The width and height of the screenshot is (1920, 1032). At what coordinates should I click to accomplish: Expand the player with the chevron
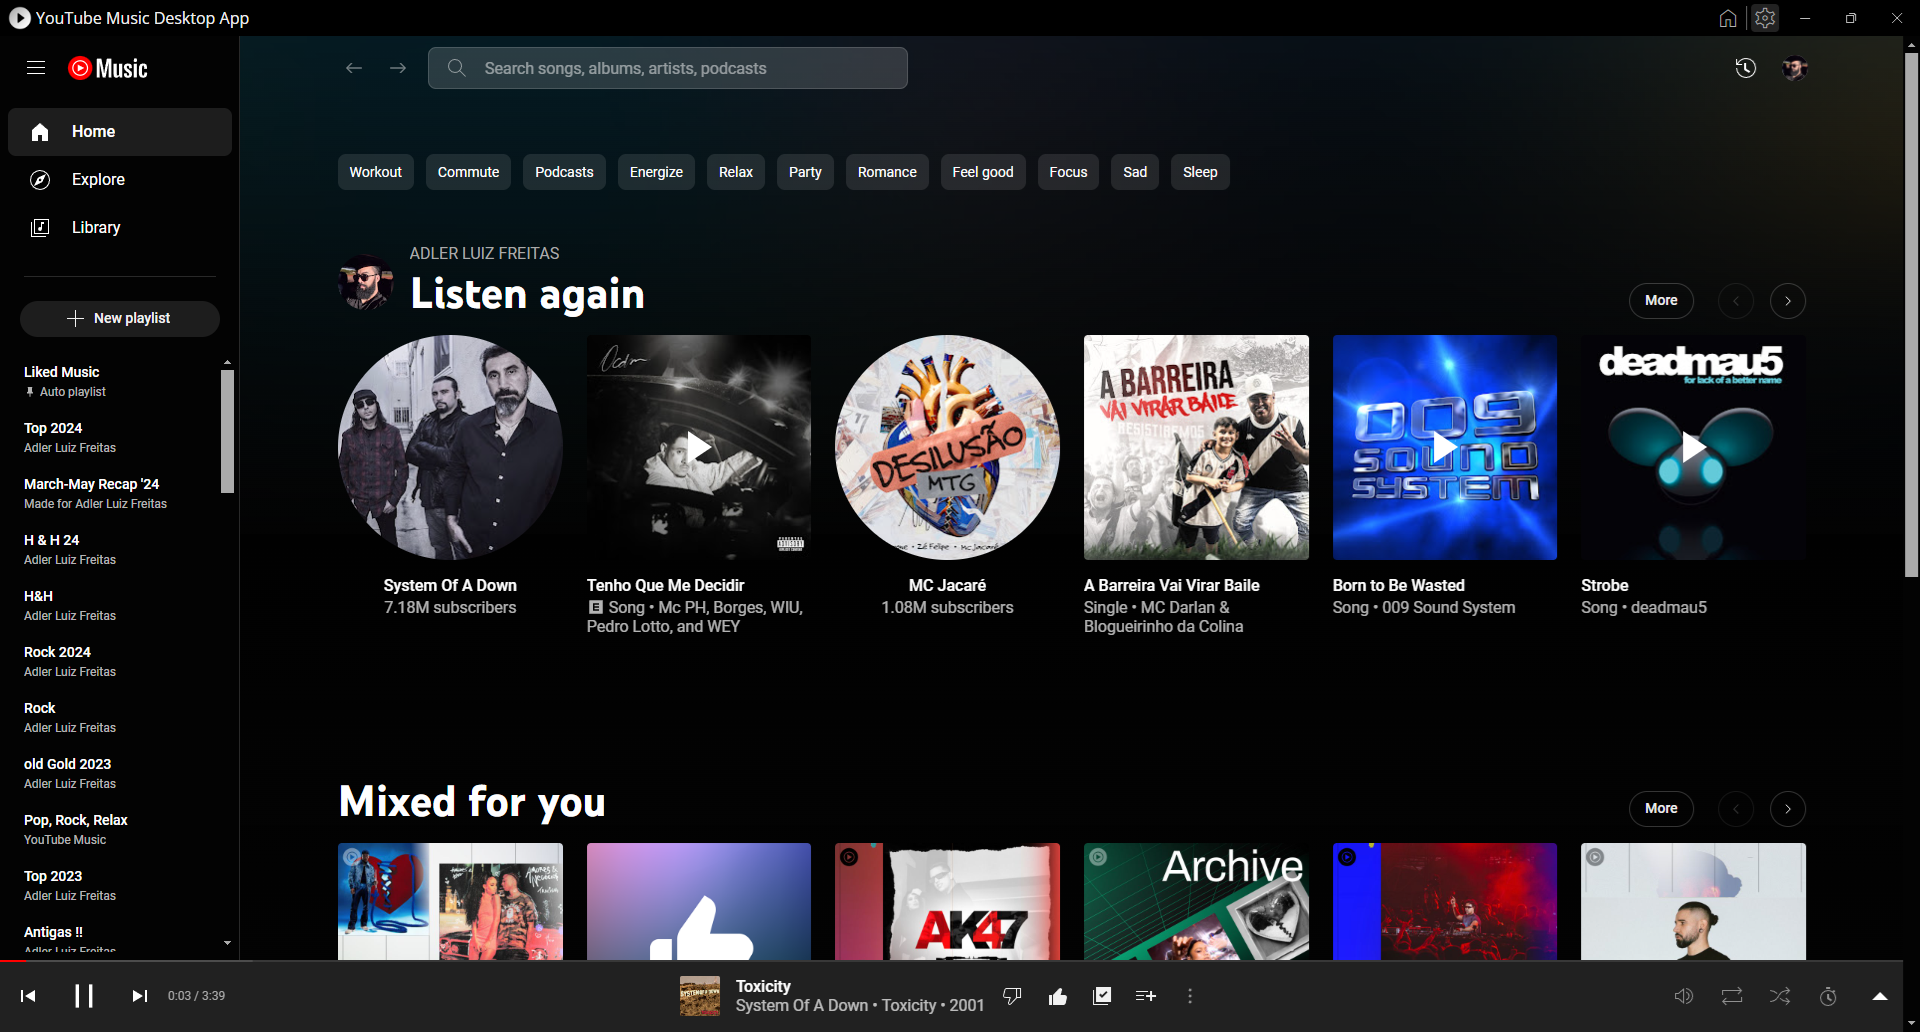pos(1880,995)
